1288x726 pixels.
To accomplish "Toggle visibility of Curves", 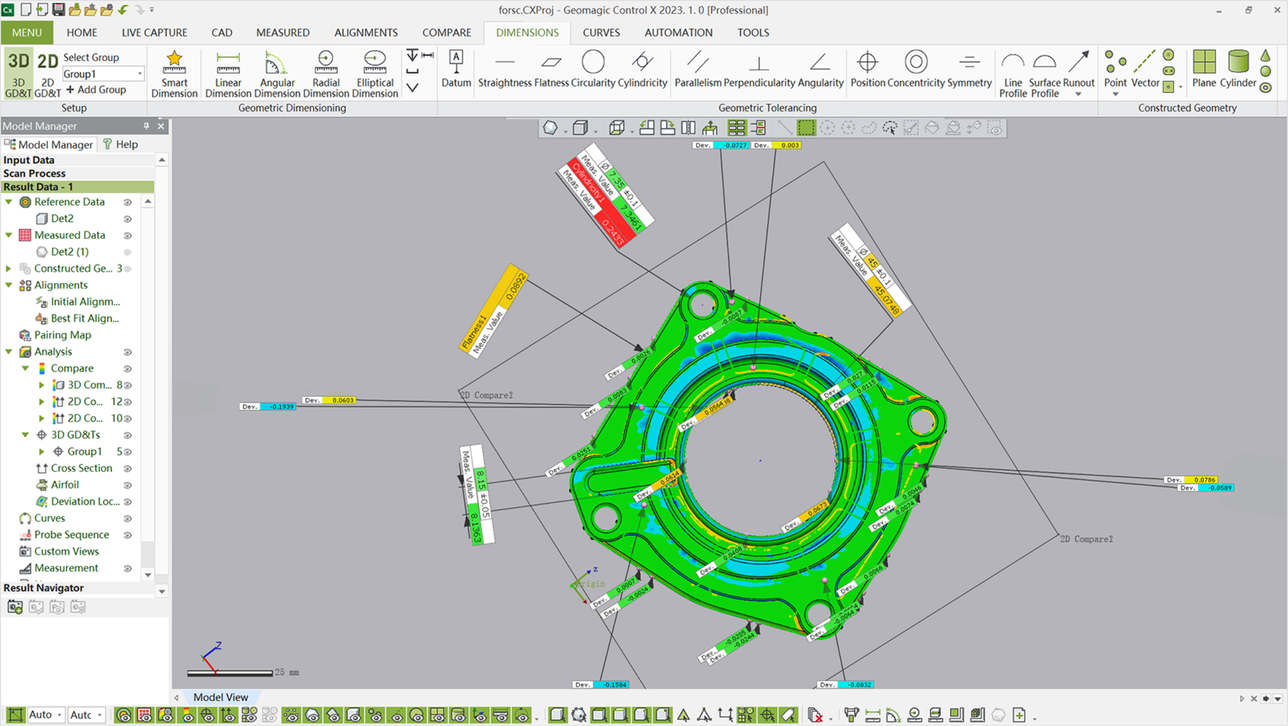I will pyautogui.click(x=128, y=518).
